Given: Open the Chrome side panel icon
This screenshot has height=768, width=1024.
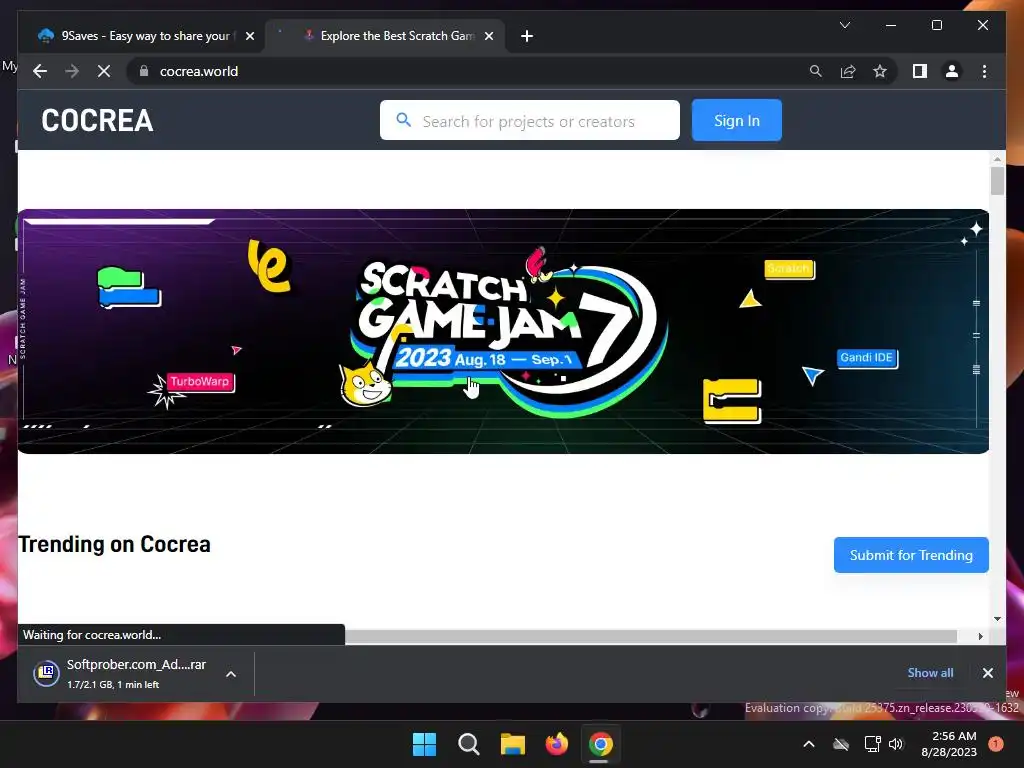Looking at the screenshot, I should [x=920, y=71].
